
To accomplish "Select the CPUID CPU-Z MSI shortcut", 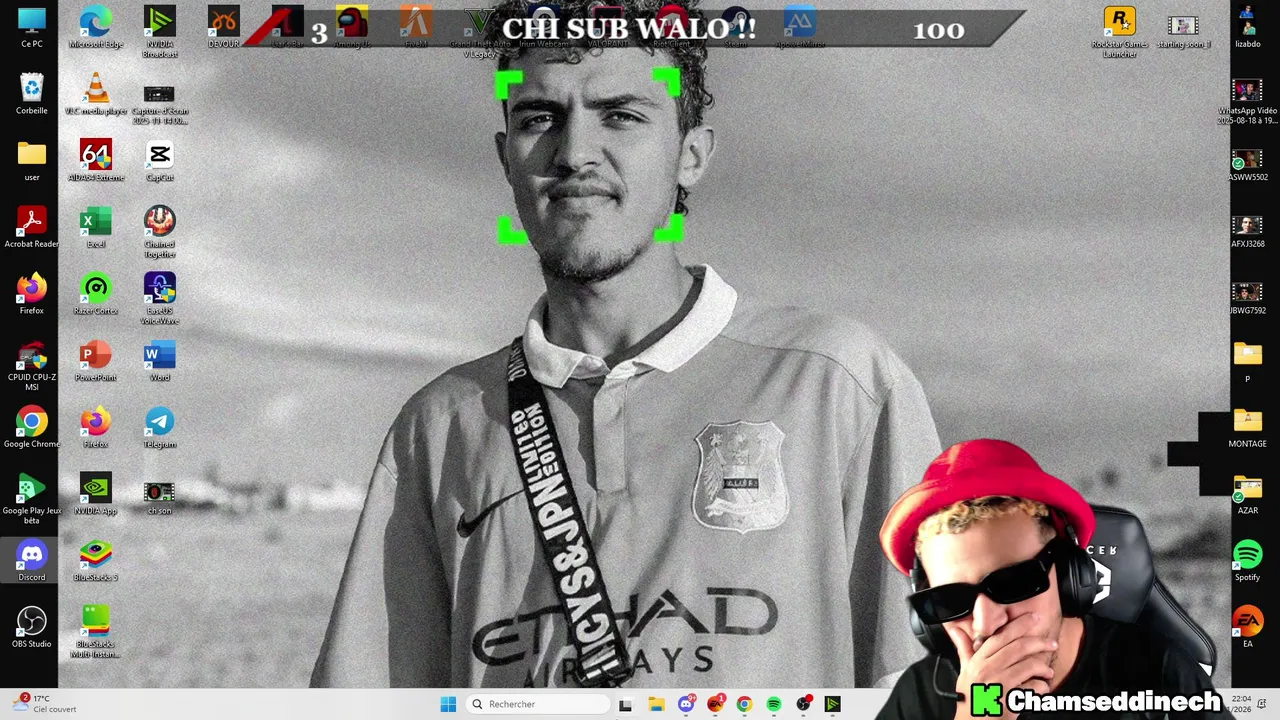I will pos(32,366).
